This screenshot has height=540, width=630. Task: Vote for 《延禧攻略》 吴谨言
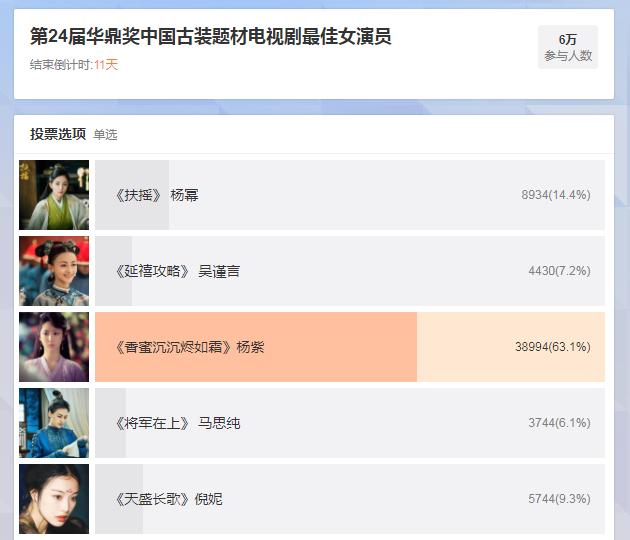[x=177, y=271]
